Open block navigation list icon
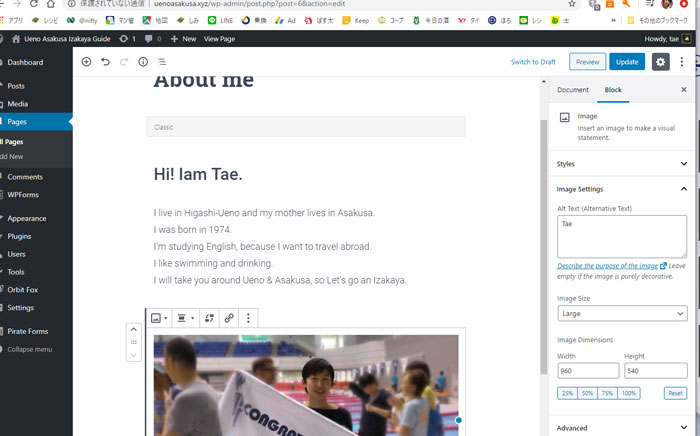The image size is (700, 436). tap(162, 62)
